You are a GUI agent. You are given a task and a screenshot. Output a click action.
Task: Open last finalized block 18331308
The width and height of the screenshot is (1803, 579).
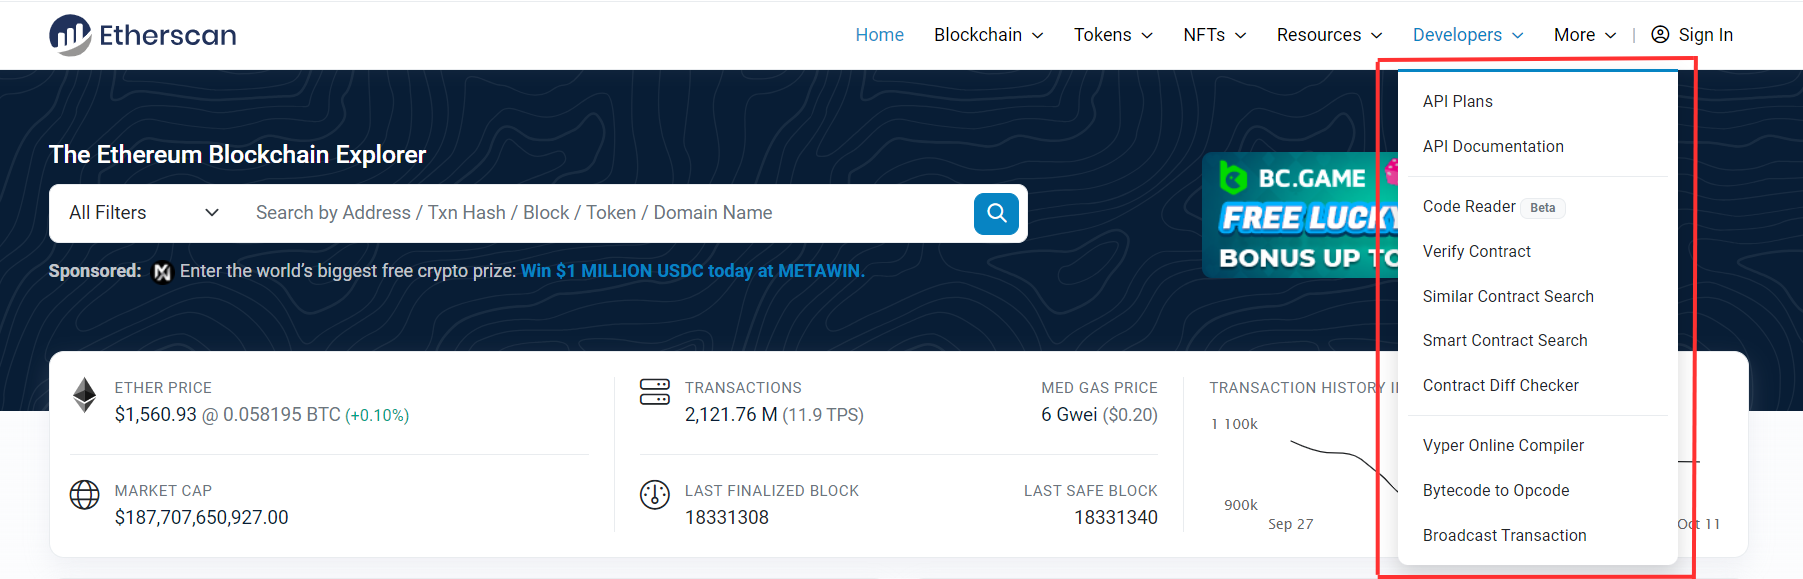tap(727, 517)
